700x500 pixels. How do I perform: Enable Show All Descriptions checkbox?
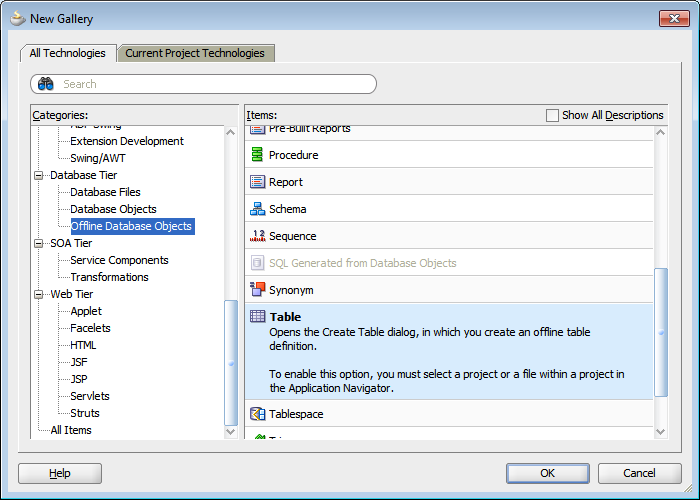552,115
